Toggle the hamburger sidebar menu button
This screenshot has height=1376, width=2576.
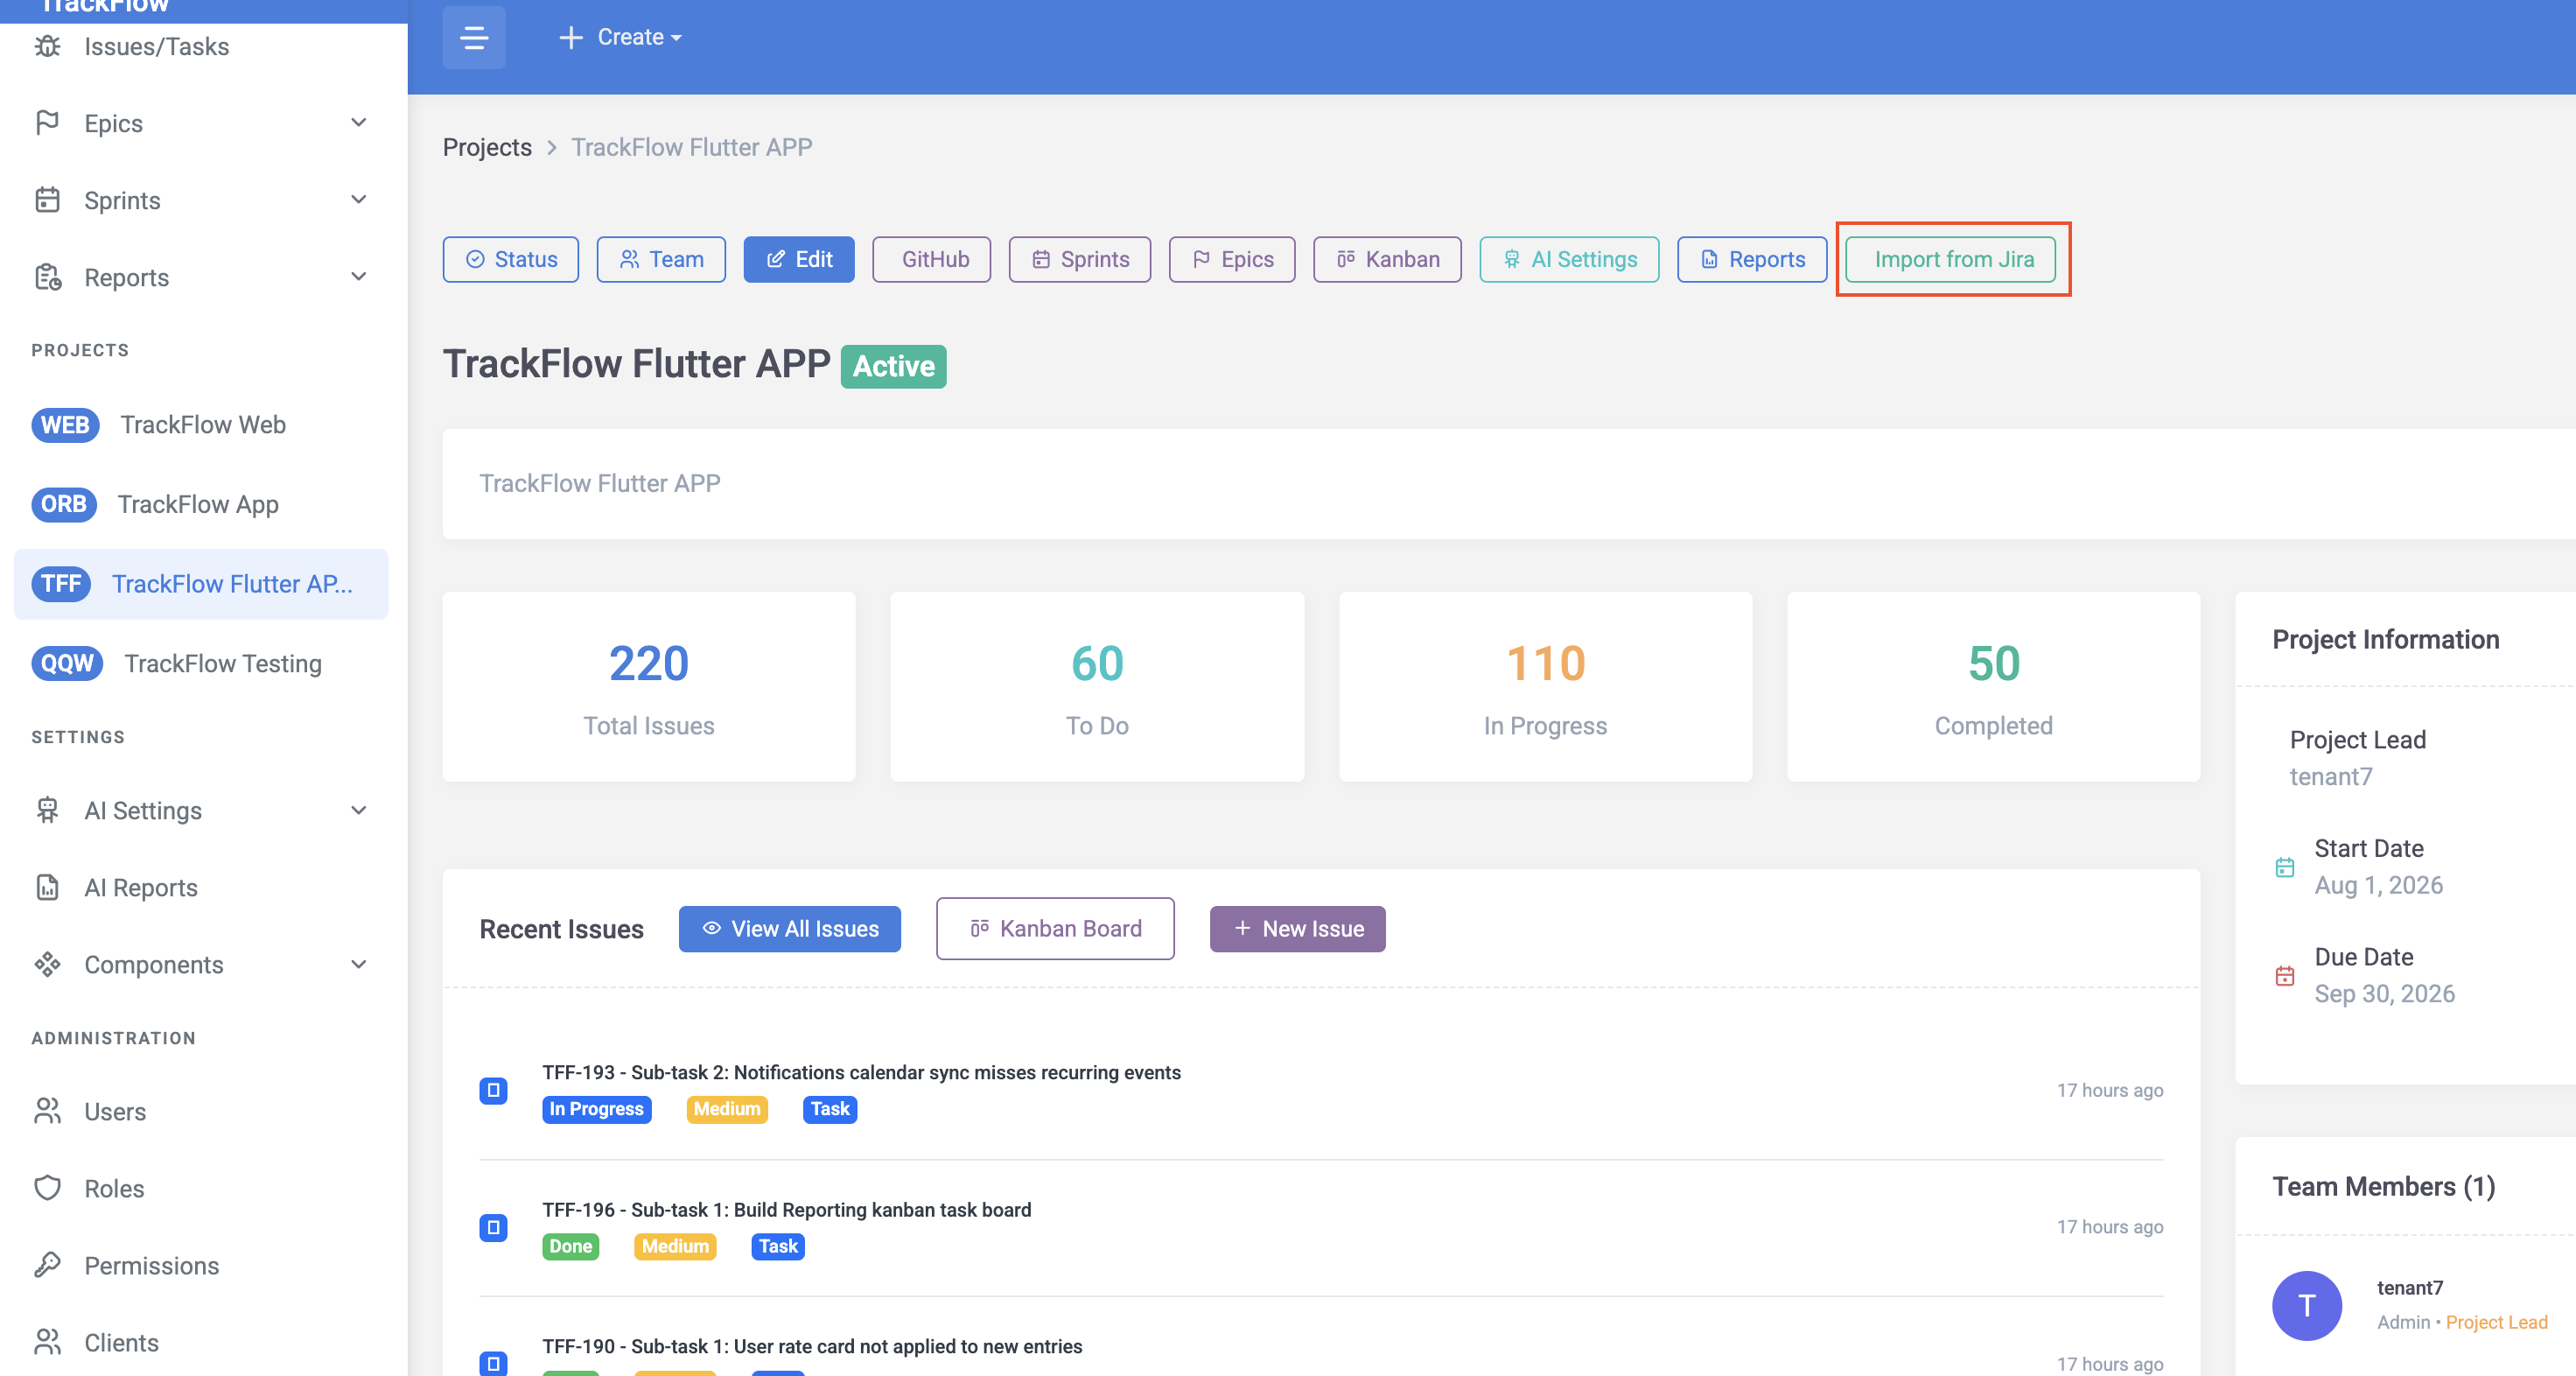coord(474,37)
